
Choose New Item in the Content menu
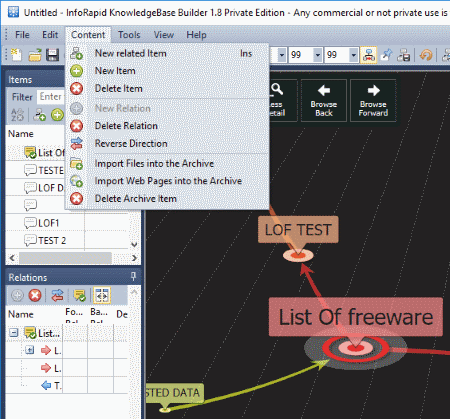click(x=168, y=71)
